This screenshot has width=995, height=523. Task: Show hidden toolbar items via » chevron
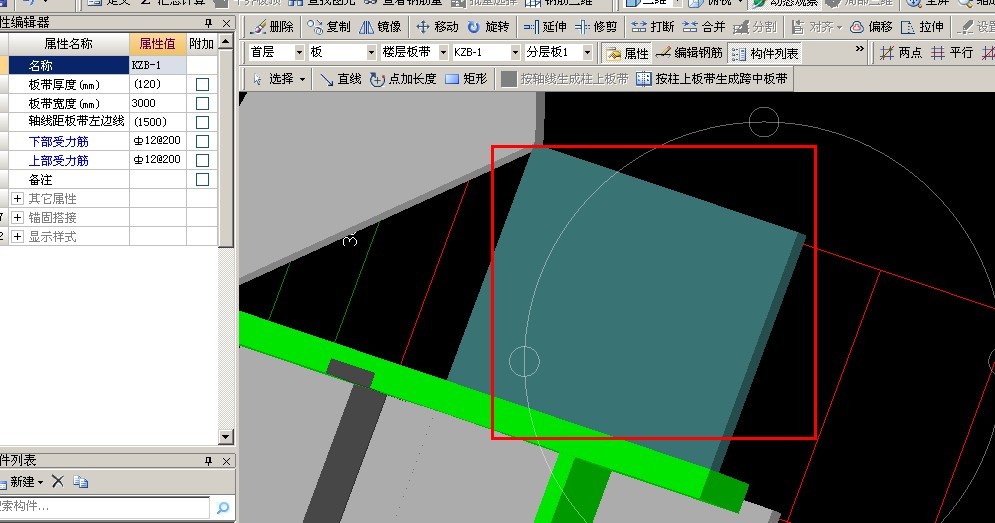860,49
